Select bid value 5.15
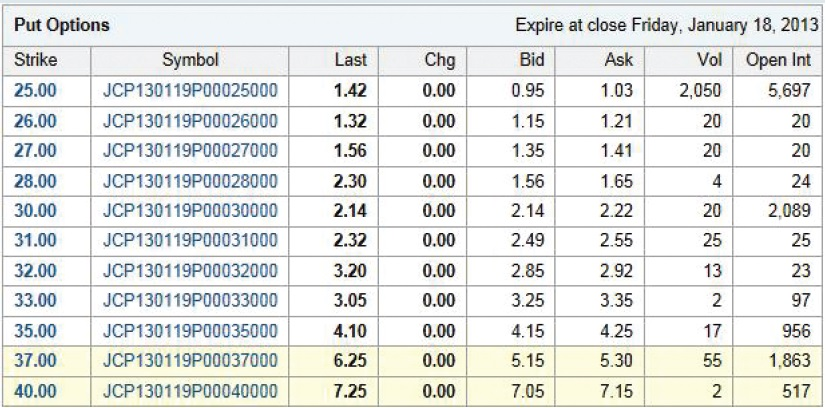826x408 pixels. tap(528, 361)
